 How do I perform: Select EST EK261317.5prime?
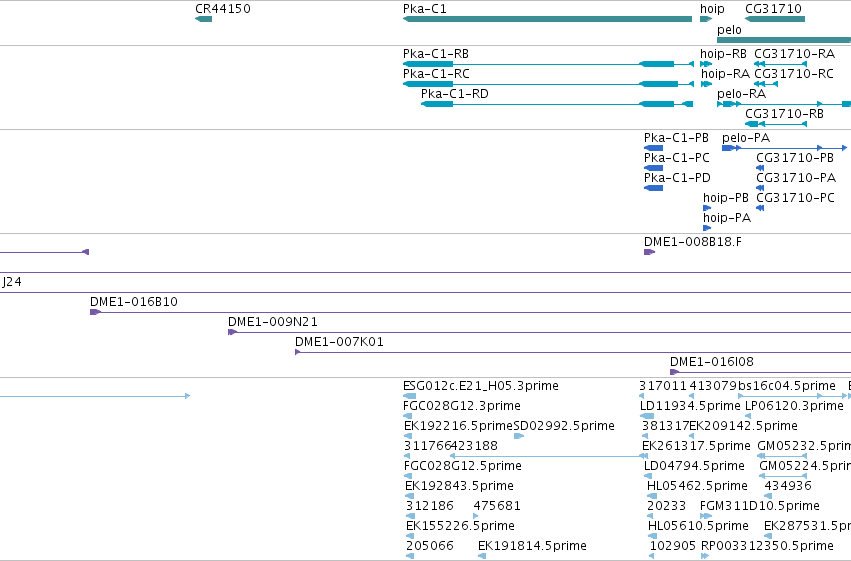point(645,456)
